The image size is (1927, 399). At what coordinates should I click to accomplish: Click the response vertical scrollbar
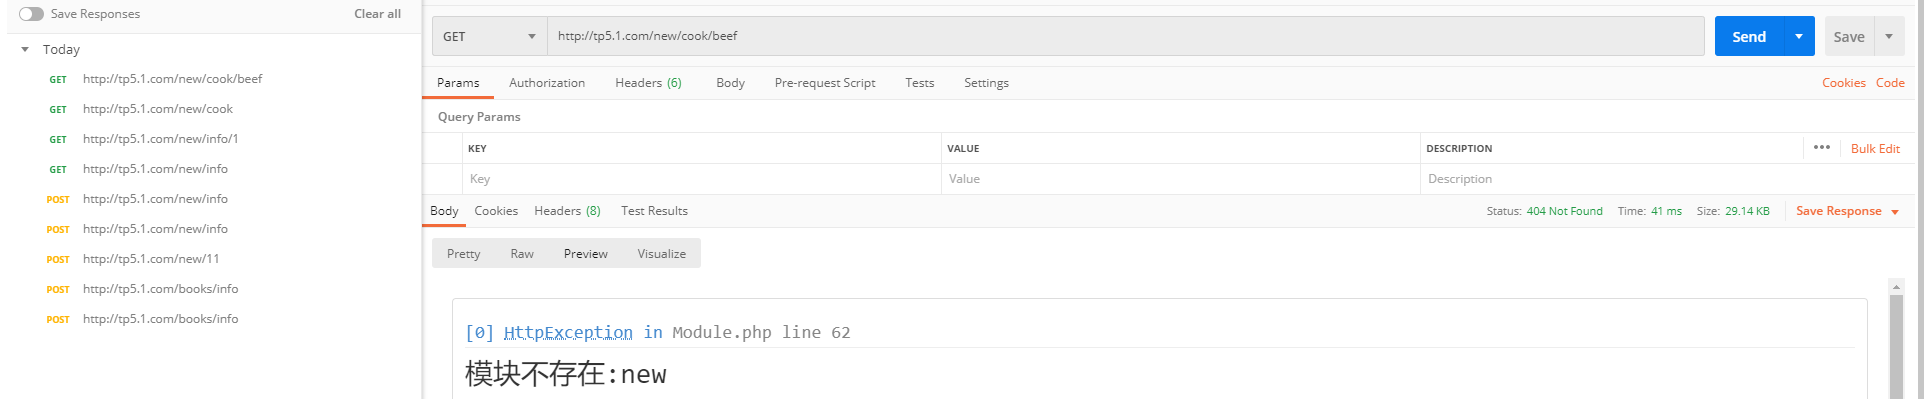(1896, 346)
